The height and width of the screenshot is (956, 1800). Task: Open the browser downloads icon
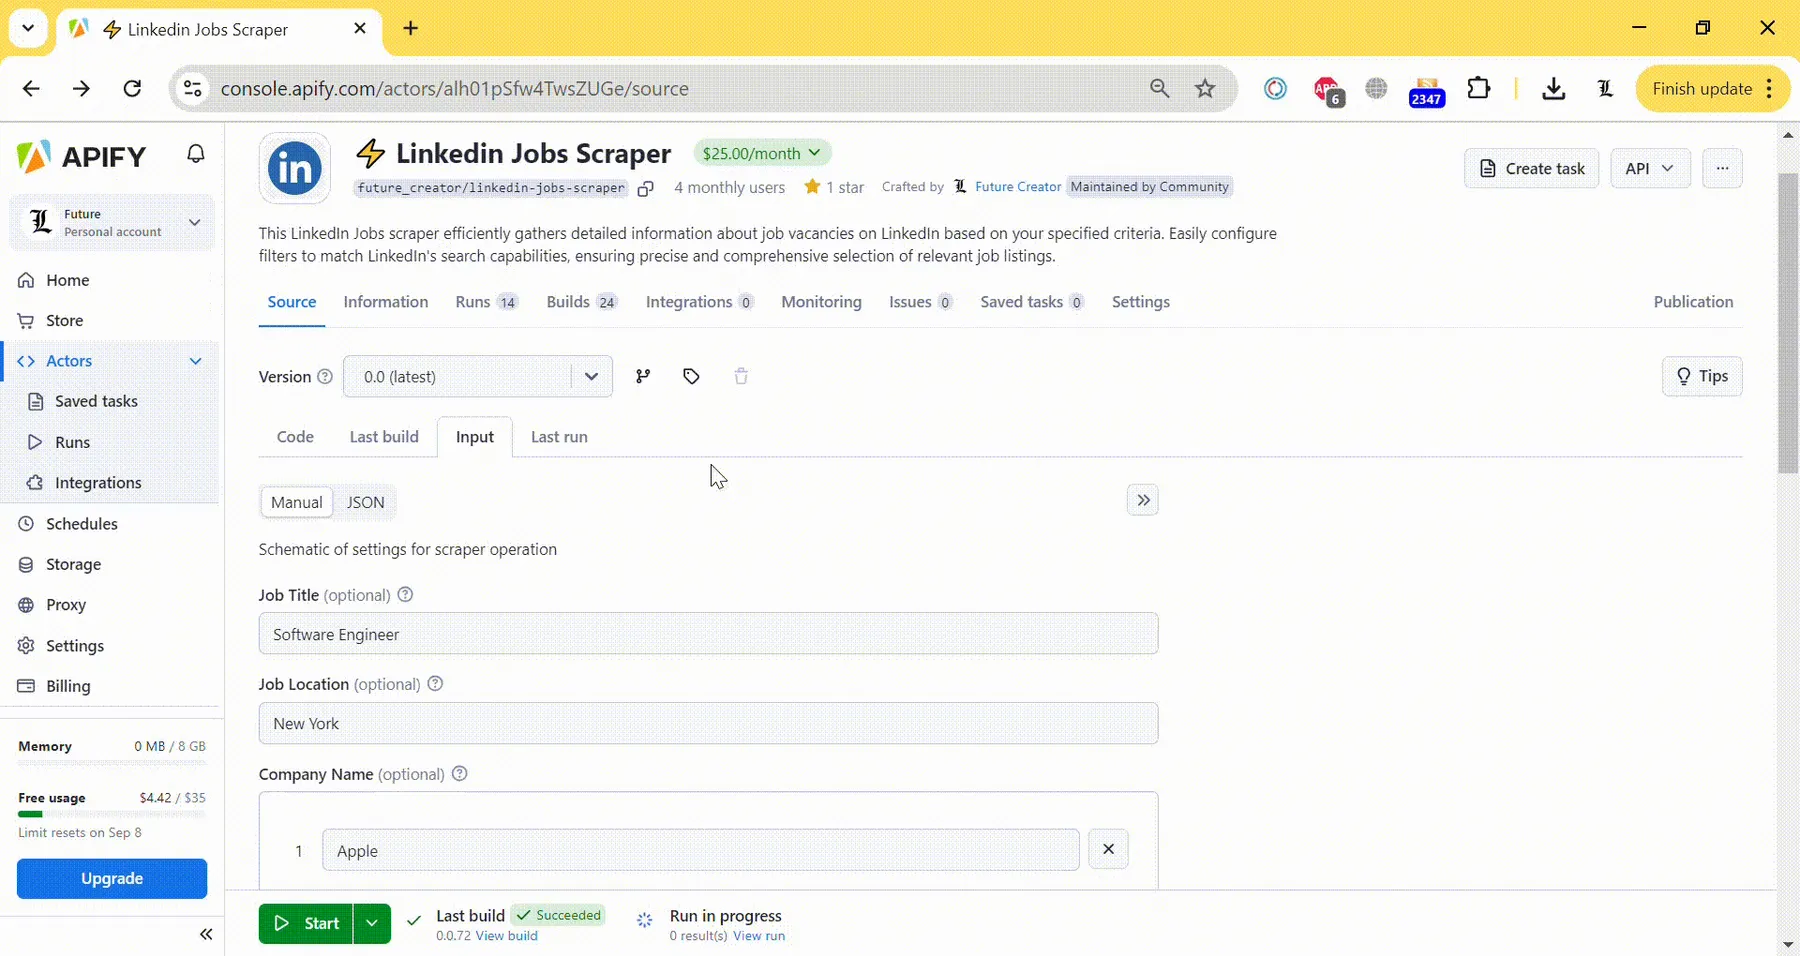(1553, 88)
